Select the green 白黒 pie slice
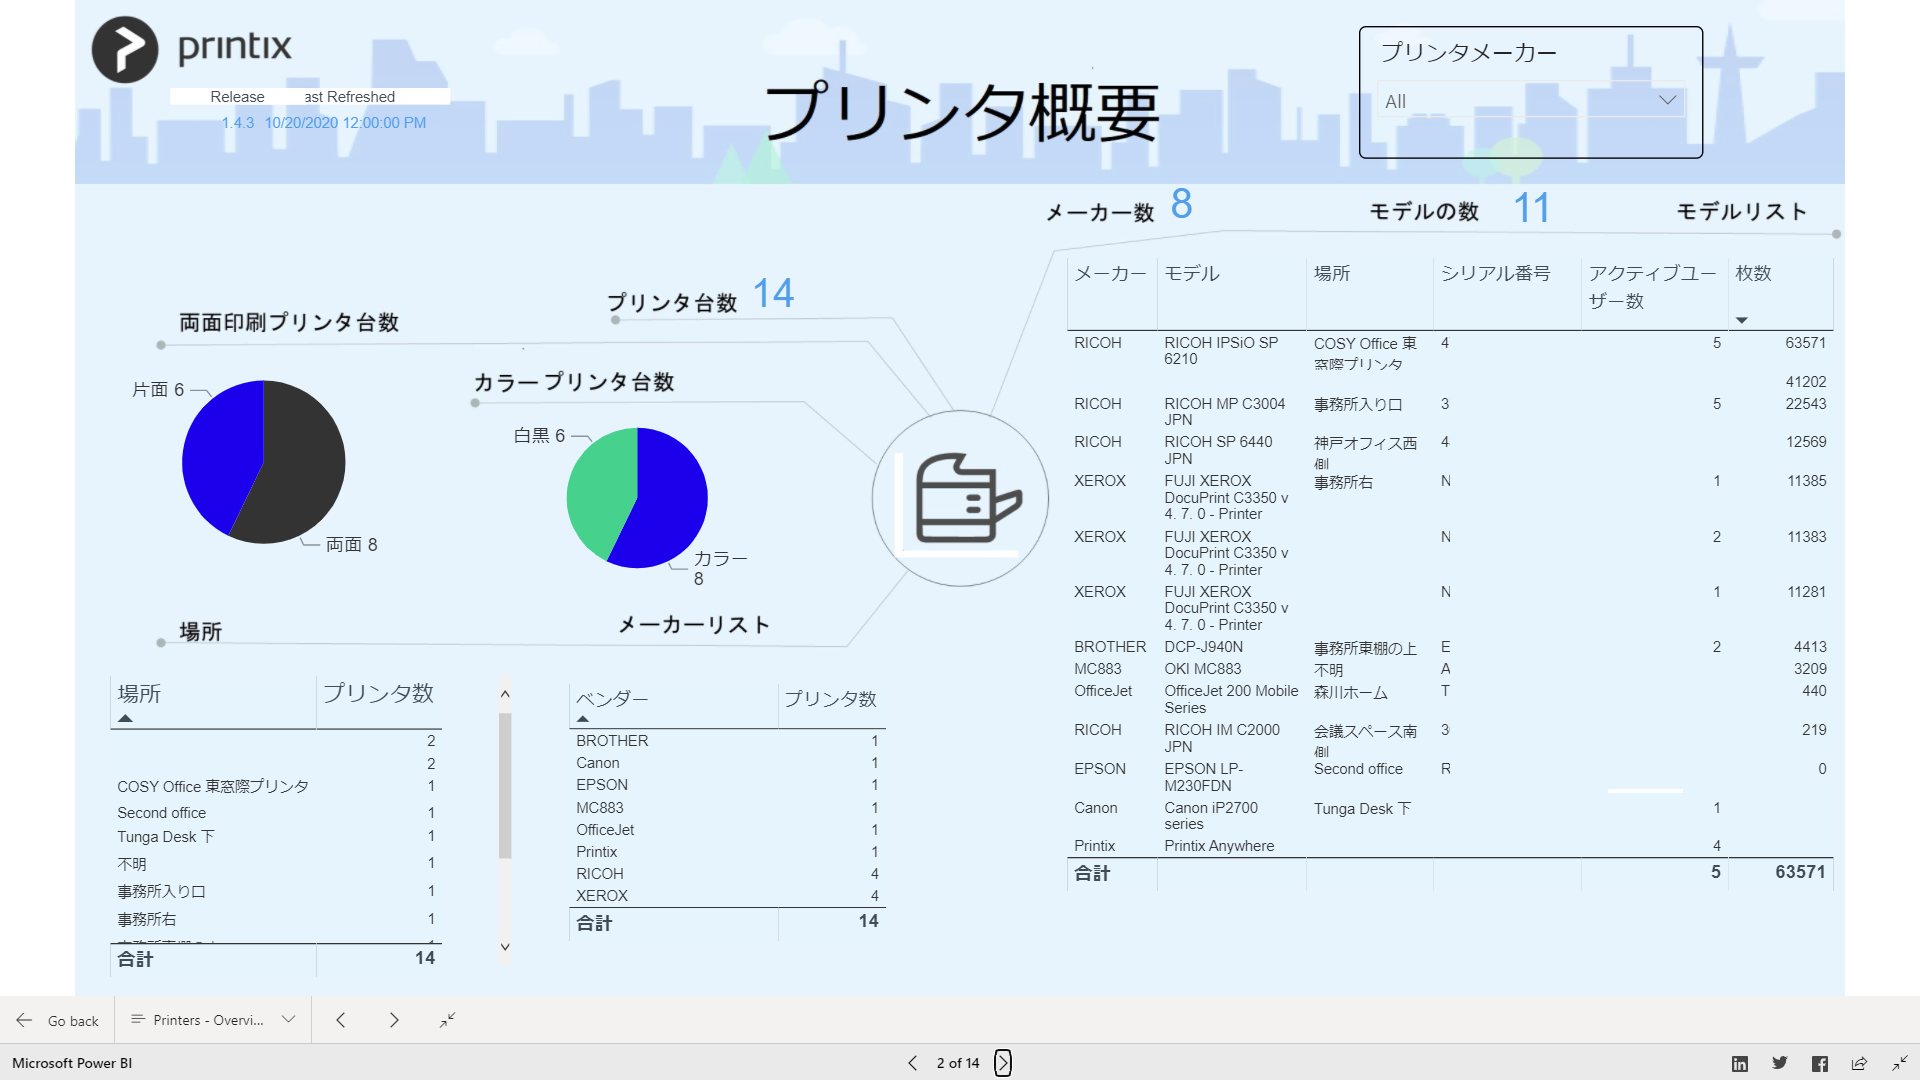 [600, 490]
